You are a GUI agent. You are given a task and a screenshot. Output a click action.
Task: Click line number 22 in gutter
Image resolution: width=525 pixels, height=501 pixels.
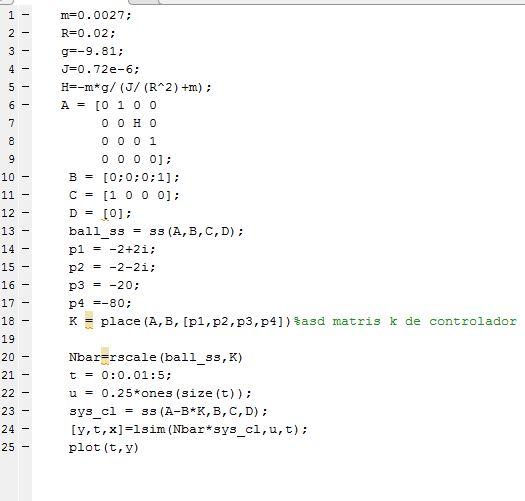click(x=8, y=393)
